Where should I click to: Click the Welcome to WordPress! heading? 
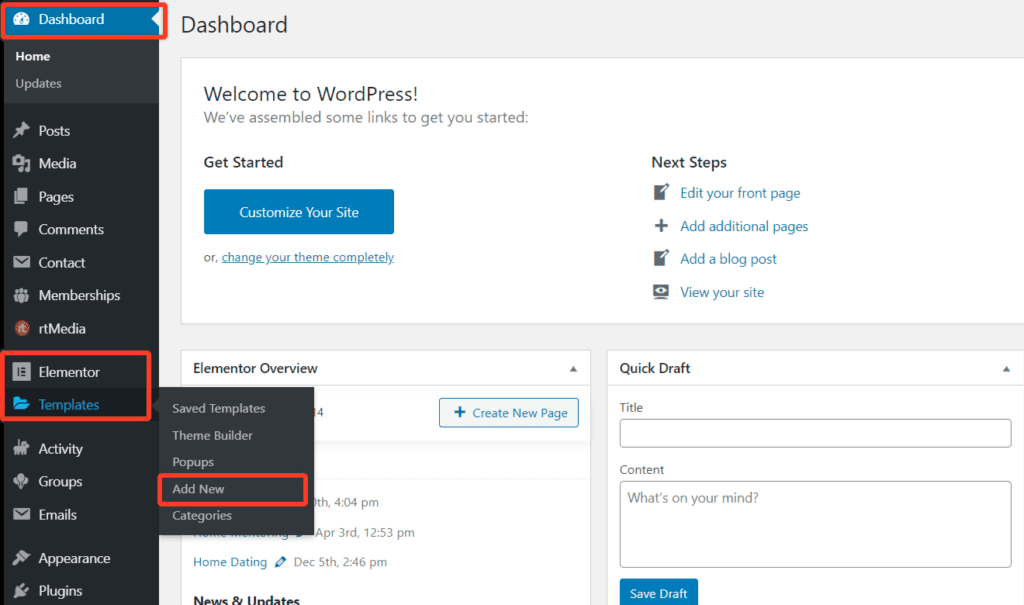coord(311,94)
